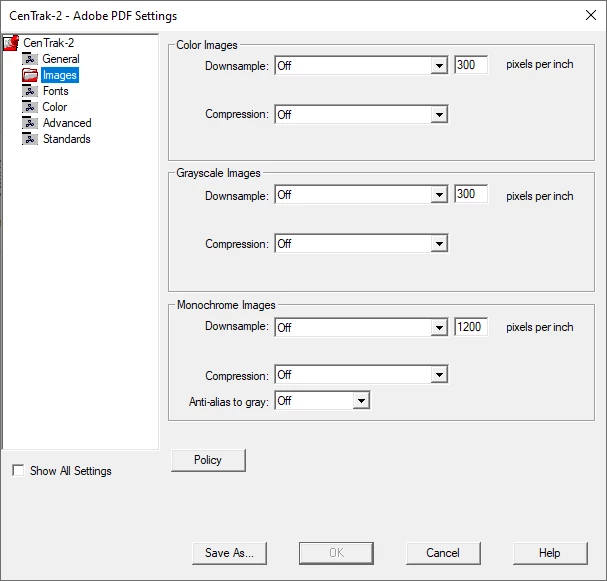Open the General settings section
The height and width of the screenshot is (581, 607).
coord(61,59)
